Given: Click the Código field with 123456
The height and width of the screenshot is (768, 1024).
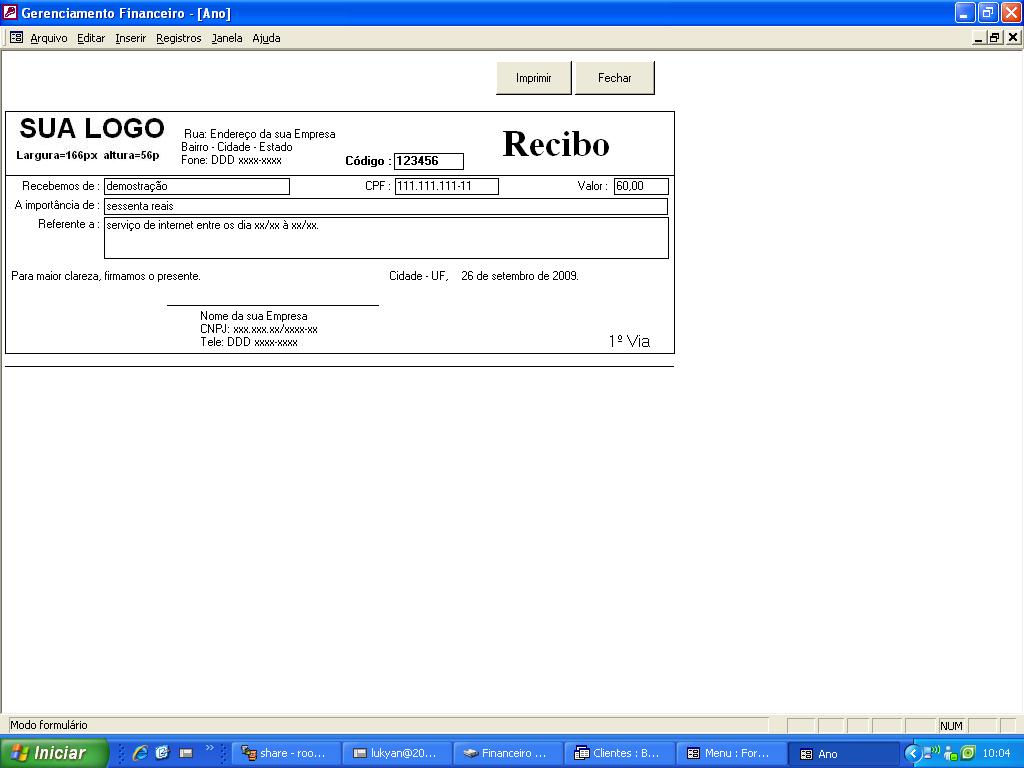Looking at the screenshot, I should 428,161.
